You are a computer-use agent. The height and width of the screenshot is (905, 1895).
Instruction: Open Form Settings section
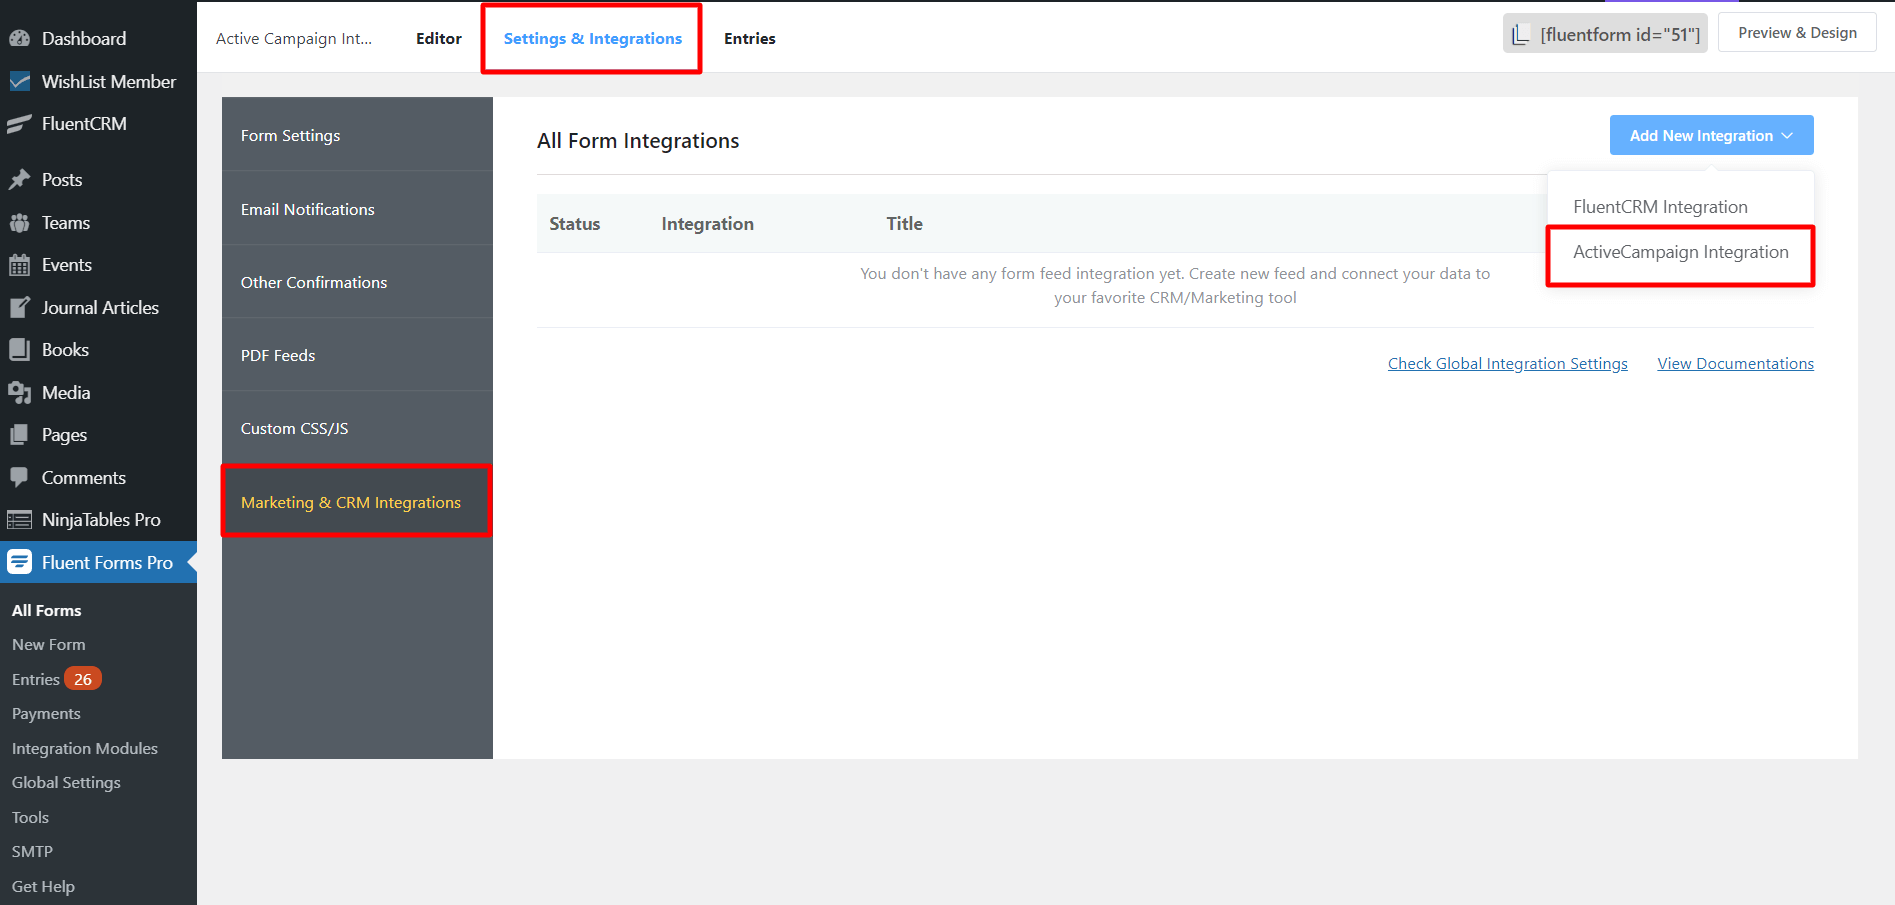(357, 135)
